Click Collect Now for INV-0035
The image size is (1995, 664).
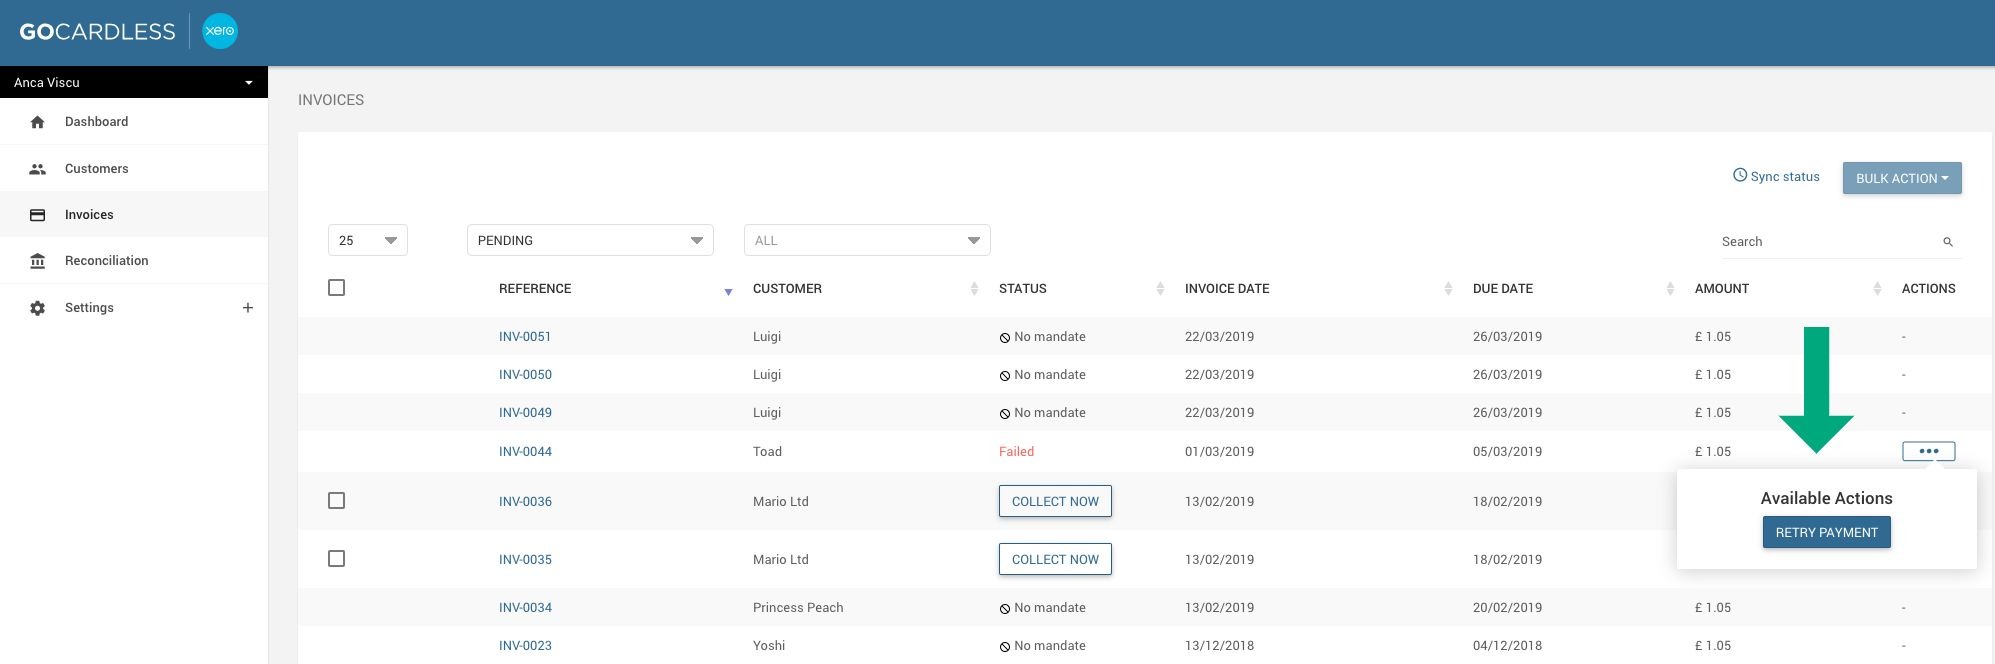click(1055, 559)
